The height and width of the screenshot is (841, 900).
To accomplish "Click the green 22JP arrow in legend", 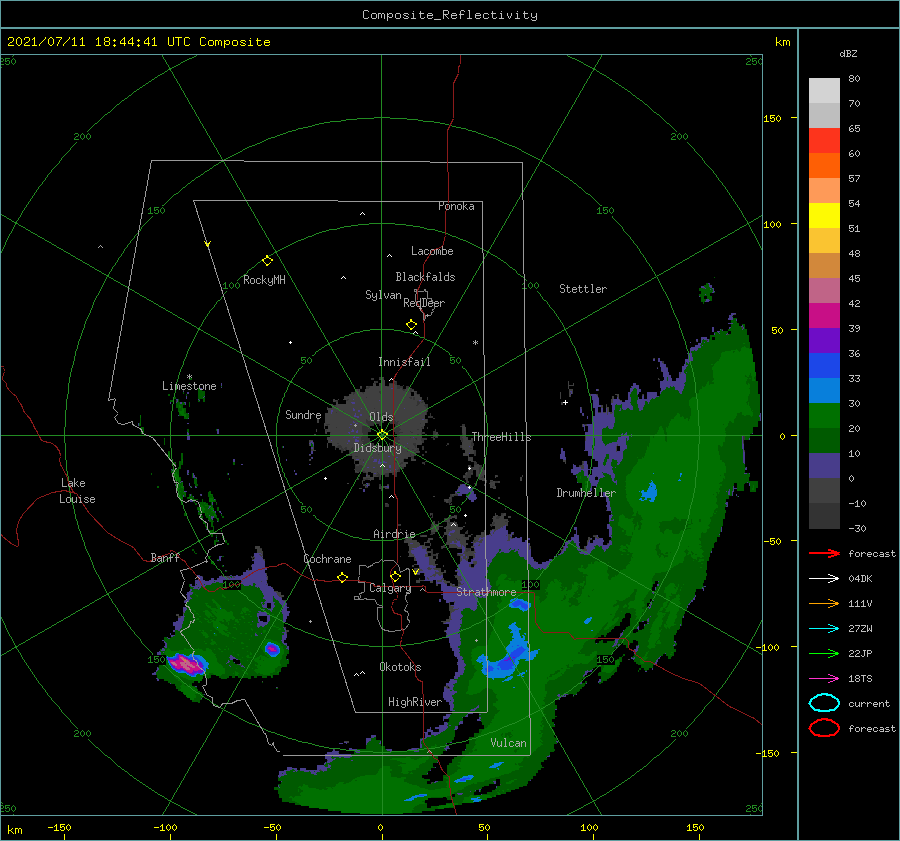I will pyautogui.click(x=824, y=653).
